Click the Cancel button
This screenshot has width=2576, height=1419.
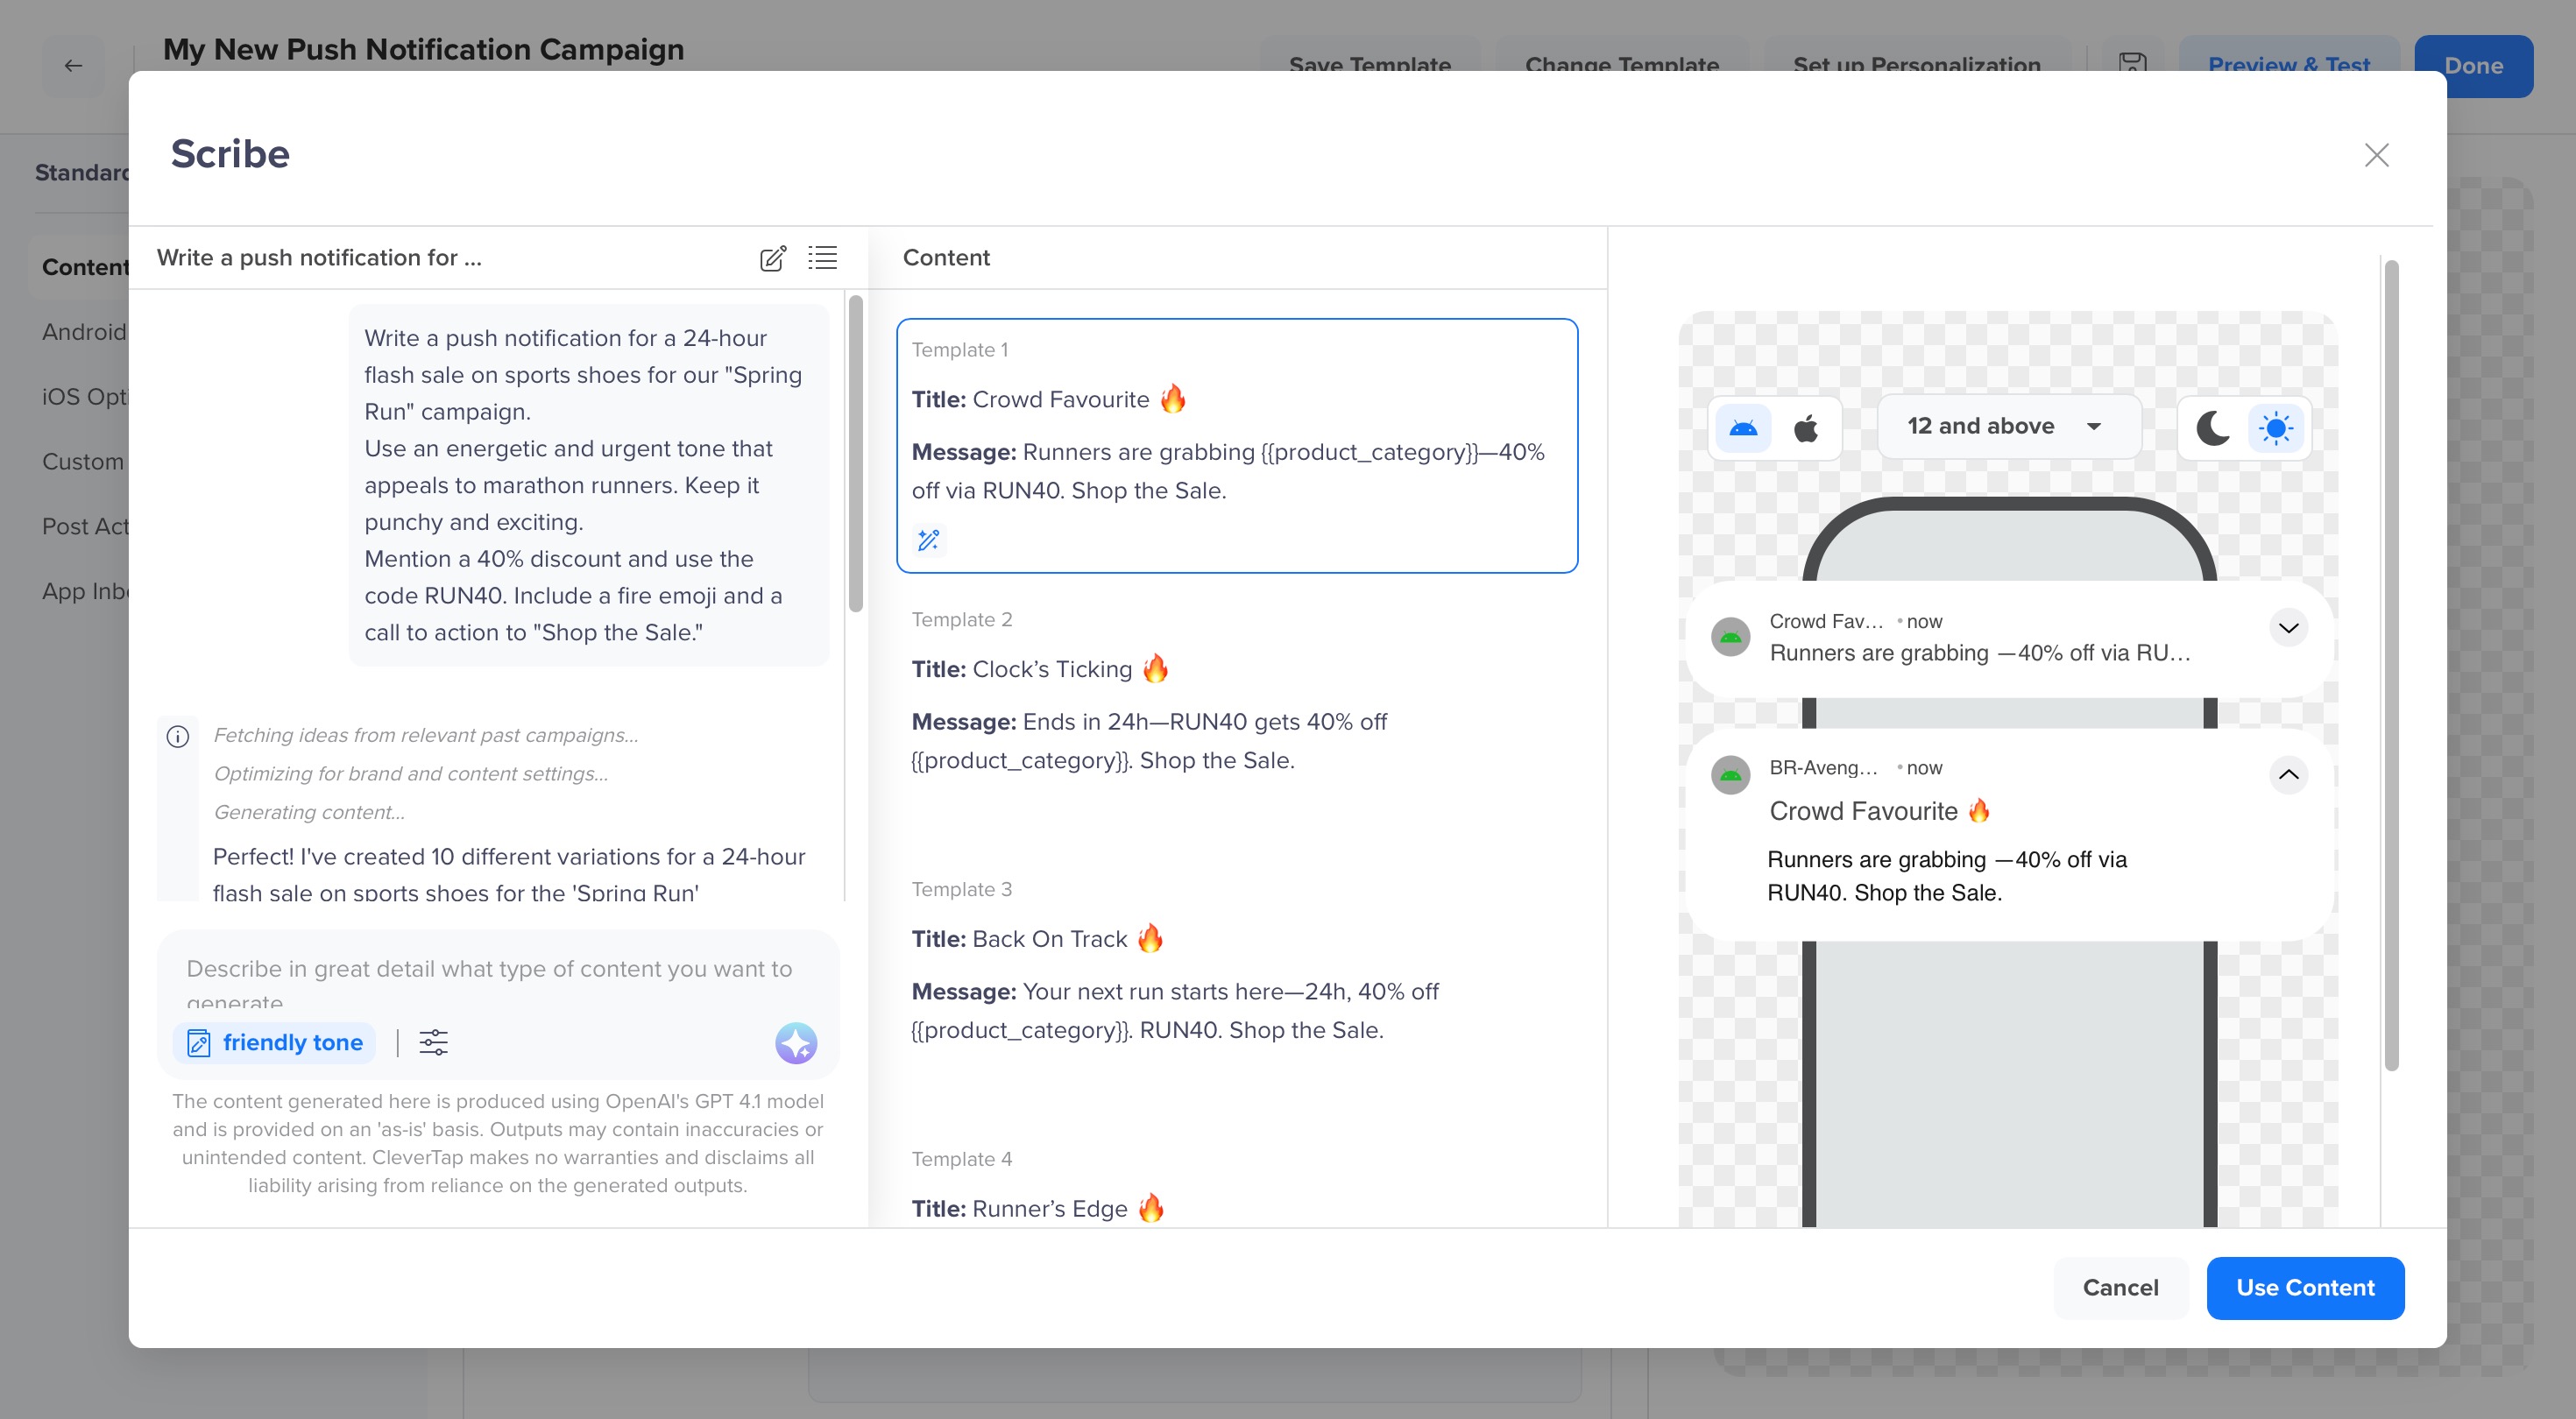[2120, 1288]
